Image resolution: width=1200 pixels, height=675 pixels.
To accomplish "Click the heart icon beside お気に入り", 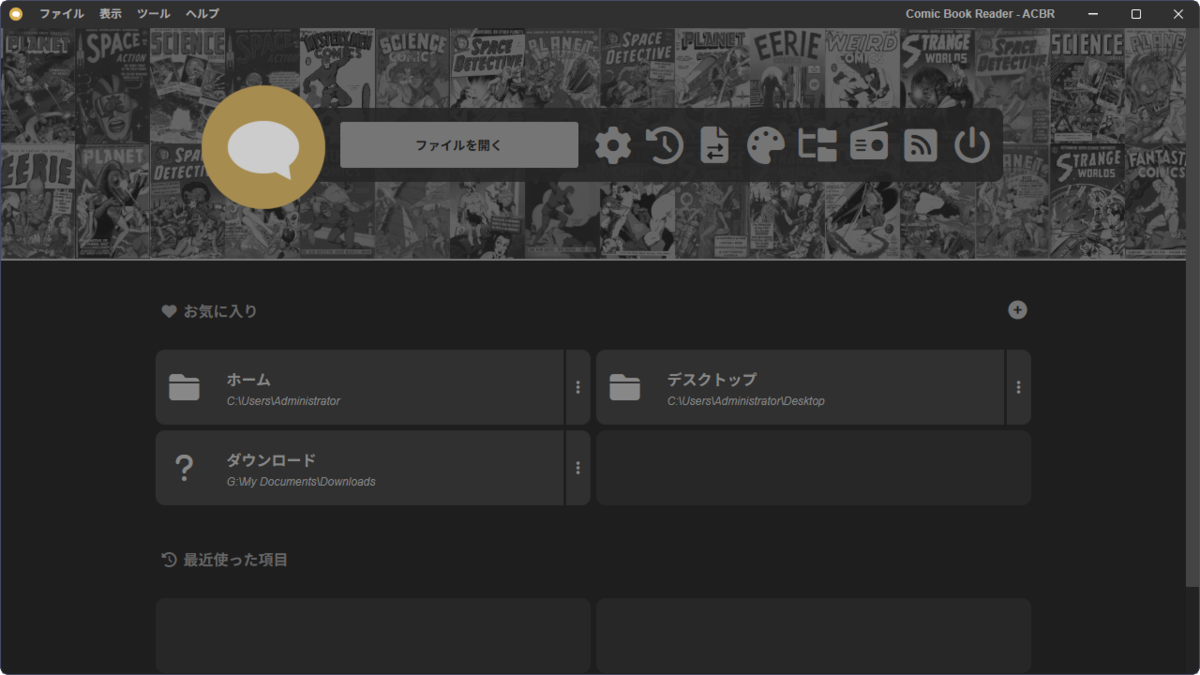I will pyautogui.click(x=169, y=311).
